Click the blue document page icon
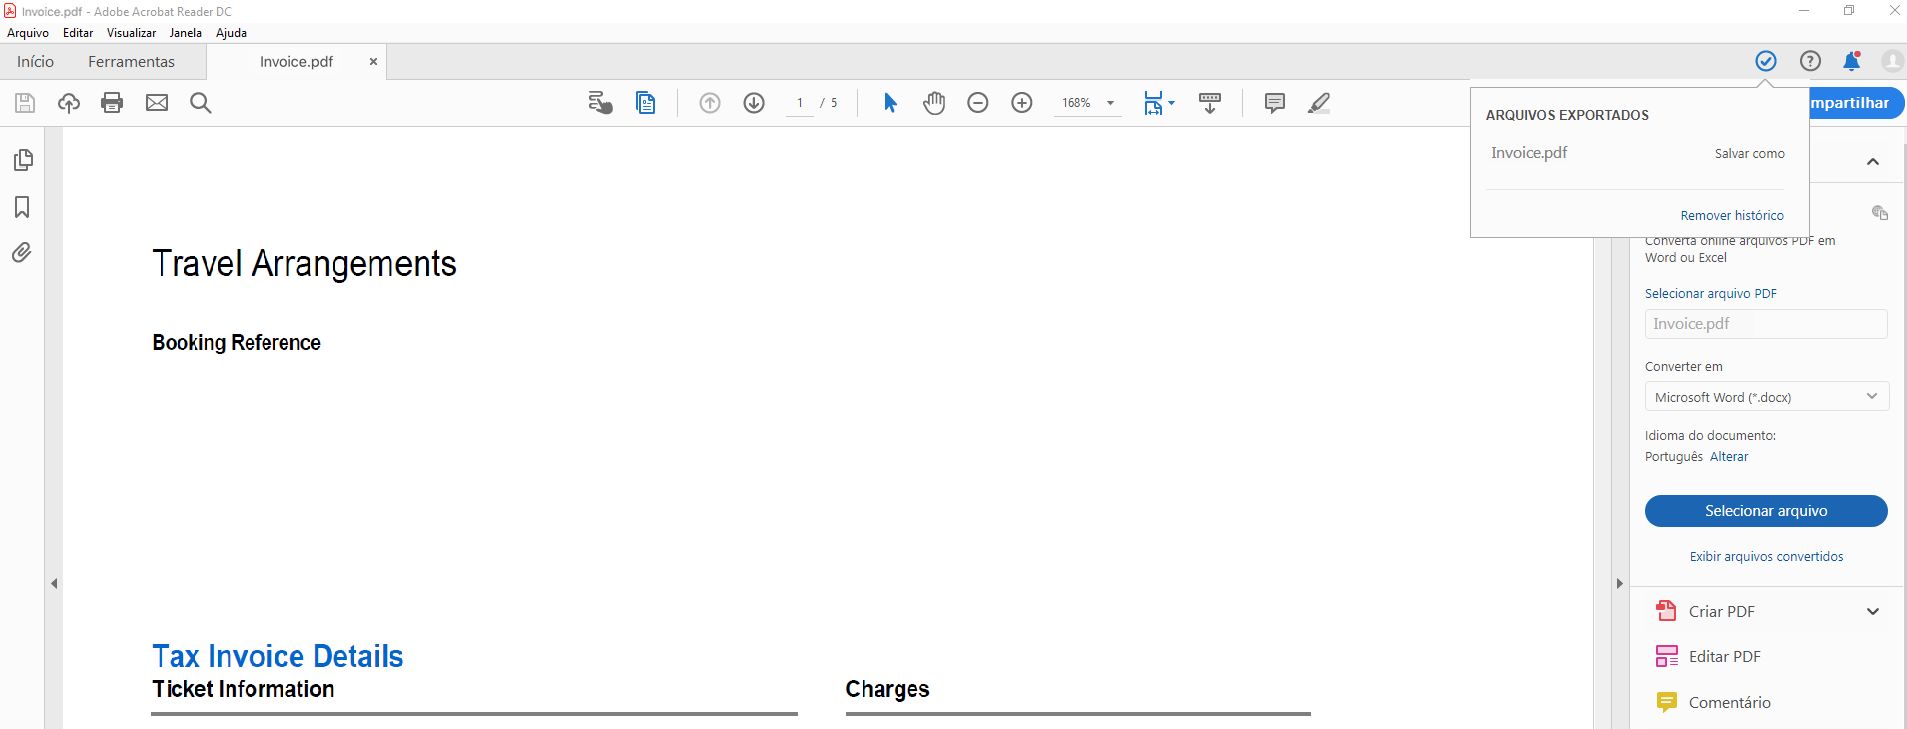This screenshot has width=1907, height=729. point(646,103)
